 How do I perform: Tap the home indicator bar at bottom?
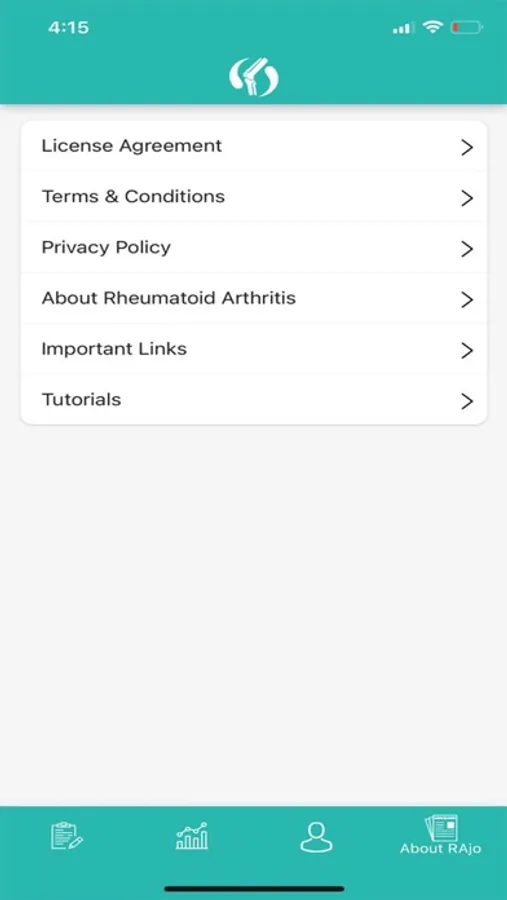[x=254, y=889]
